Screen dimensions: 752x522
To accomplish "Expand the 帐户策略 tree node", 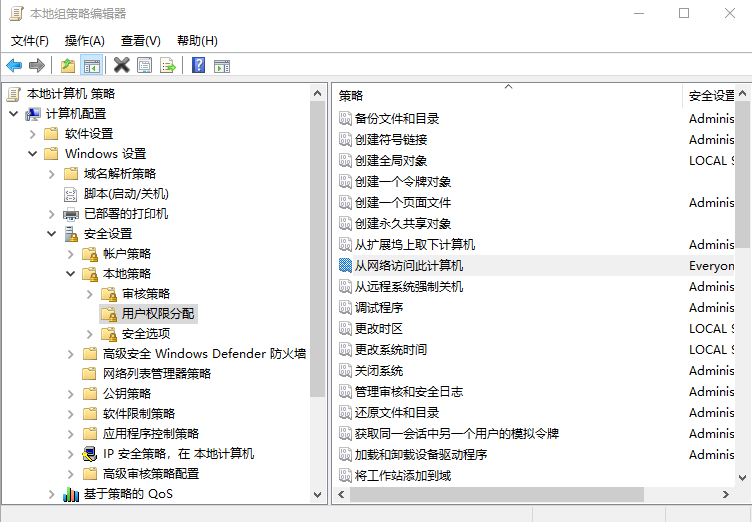I will (71, 254).
